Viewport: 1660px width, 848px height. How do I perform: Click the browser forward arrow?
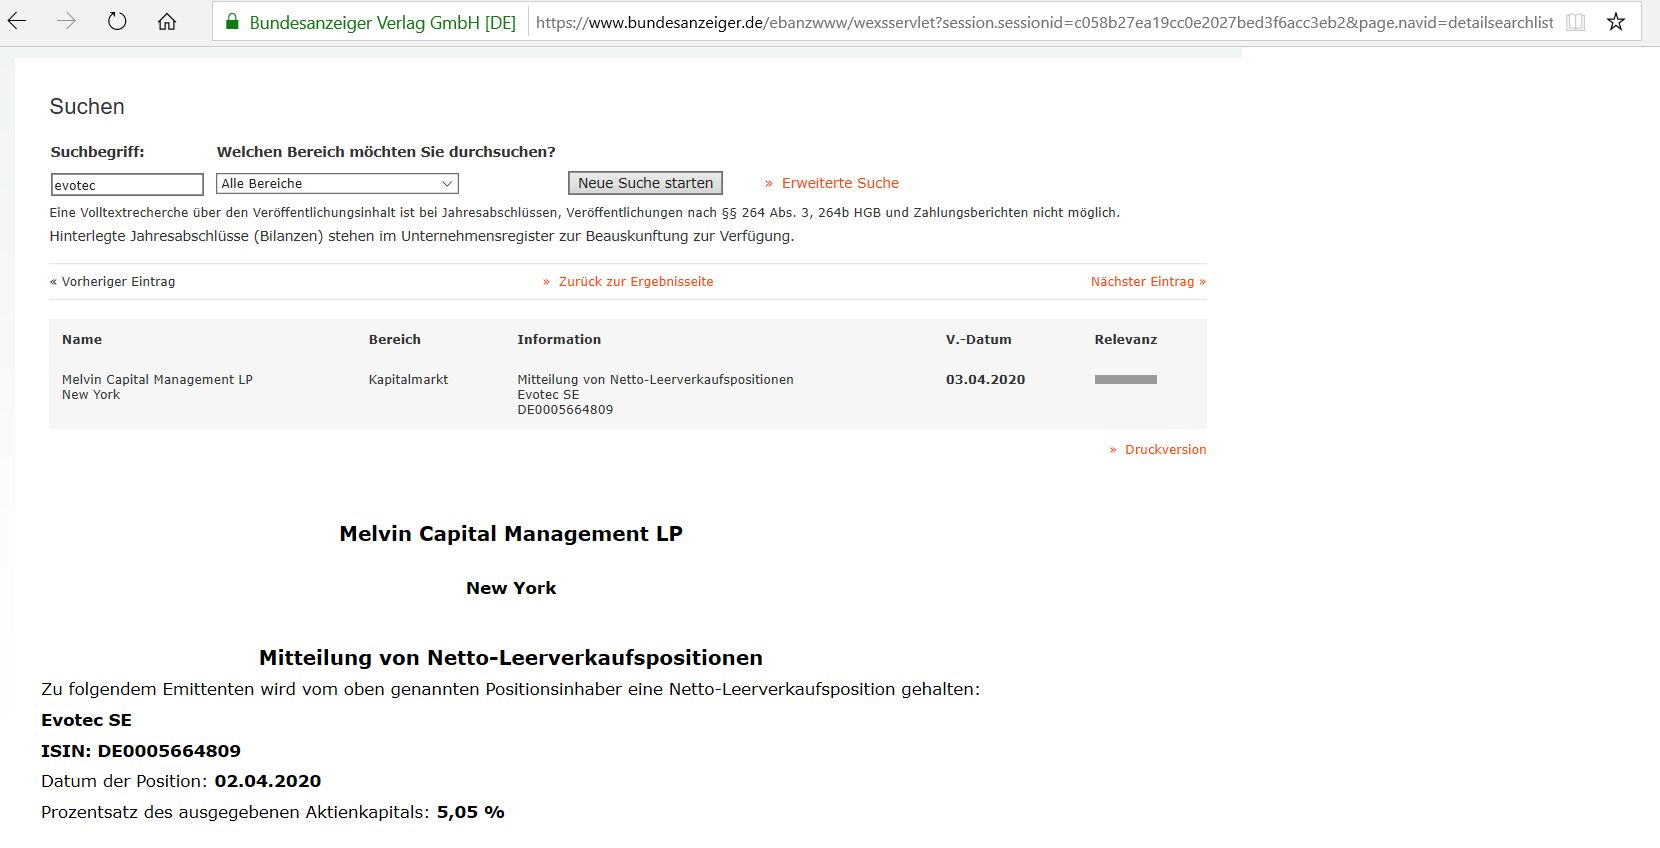click(x=66, y=21)
